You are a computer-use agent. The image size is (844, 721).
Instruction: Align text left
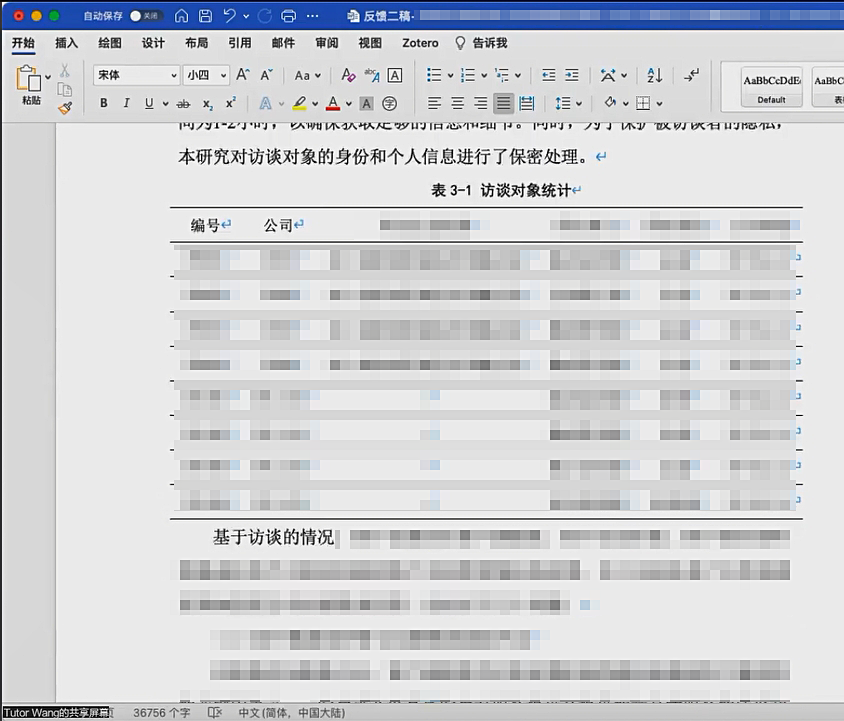[x=434, y=103]
